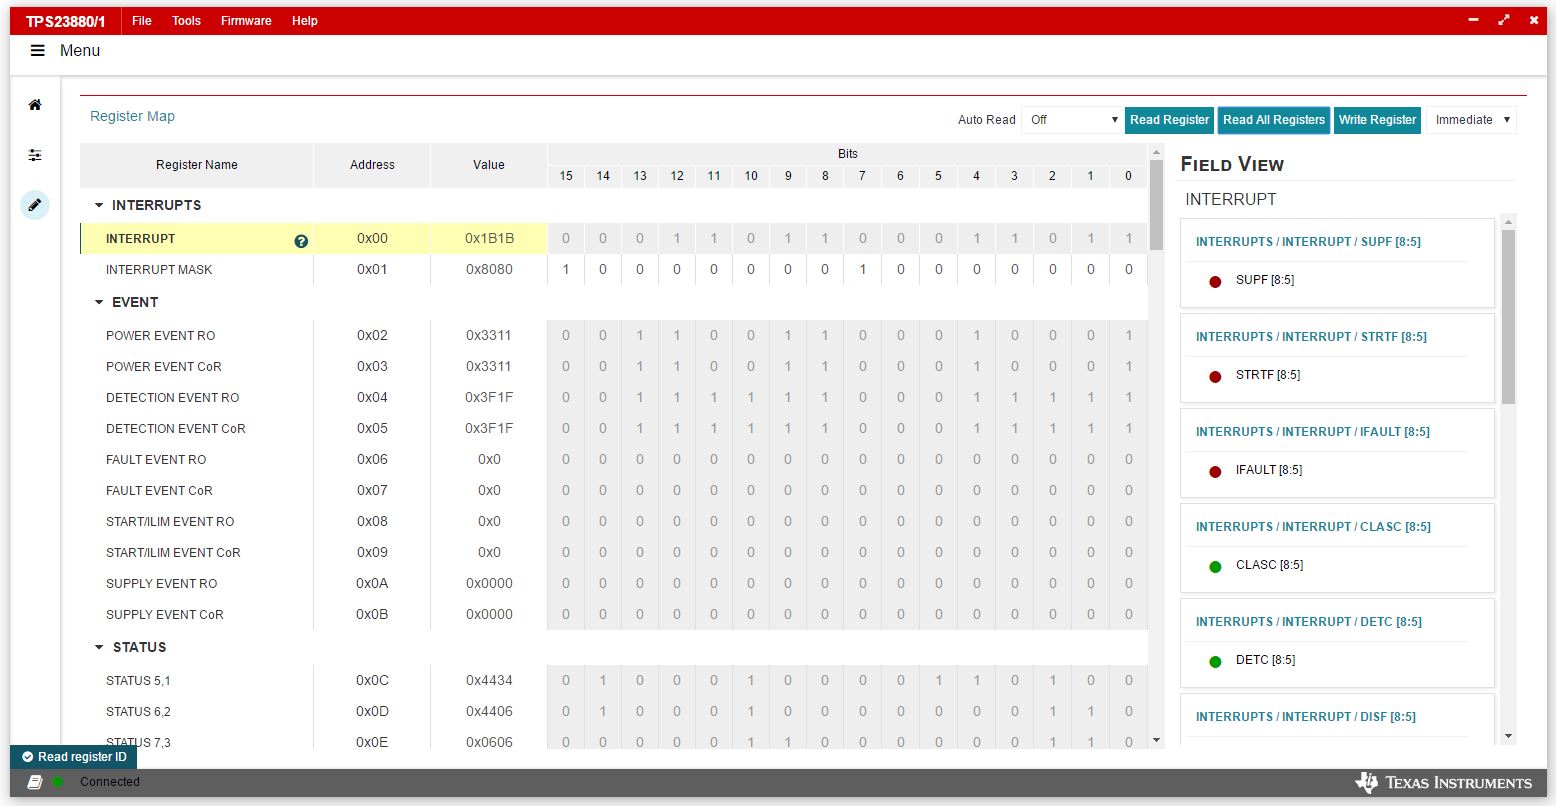Open the hamburger Menu icon
1556x806 pixels.
click(38, 51)
